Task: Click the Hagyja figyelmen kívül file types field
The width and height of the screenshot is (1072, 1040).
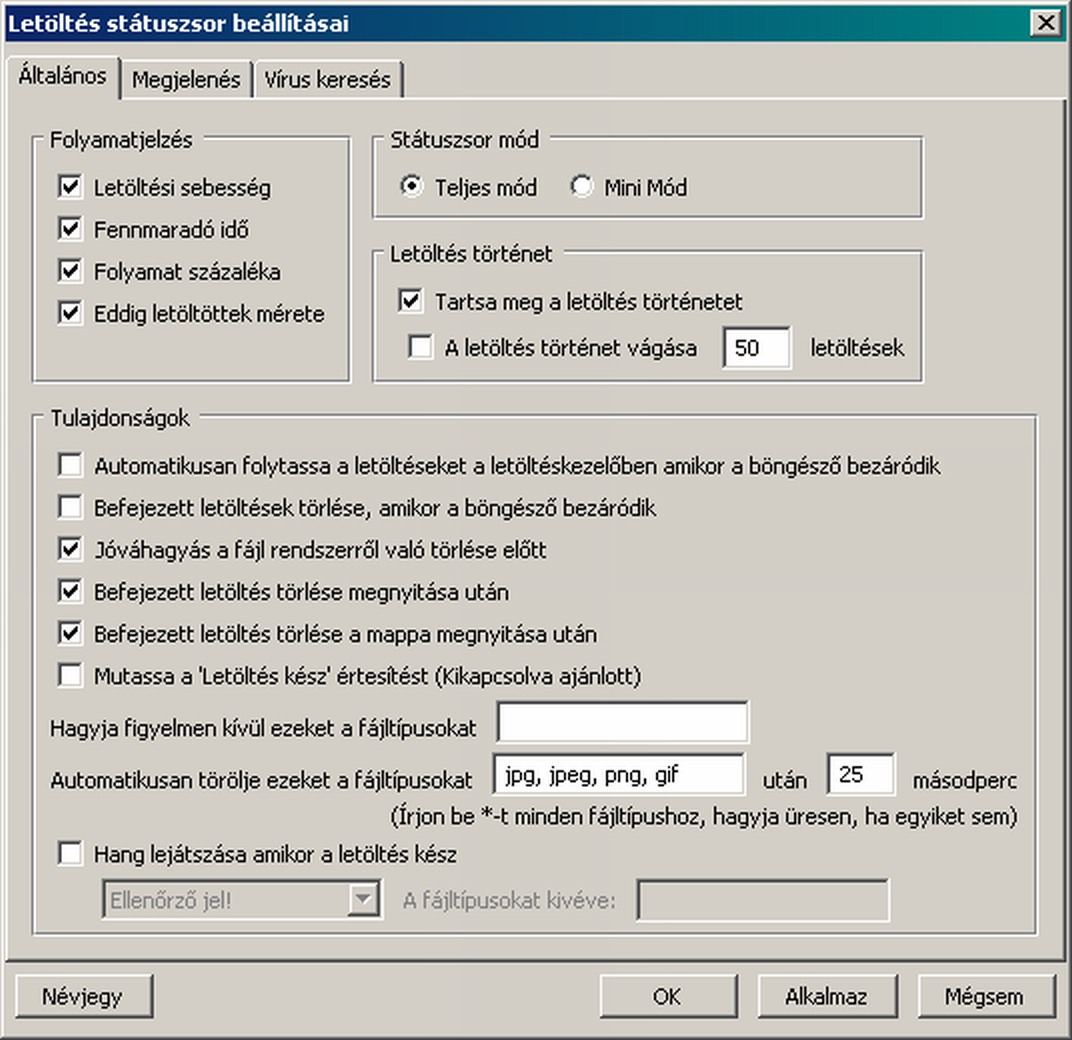Action: click(x=622, y=723)
